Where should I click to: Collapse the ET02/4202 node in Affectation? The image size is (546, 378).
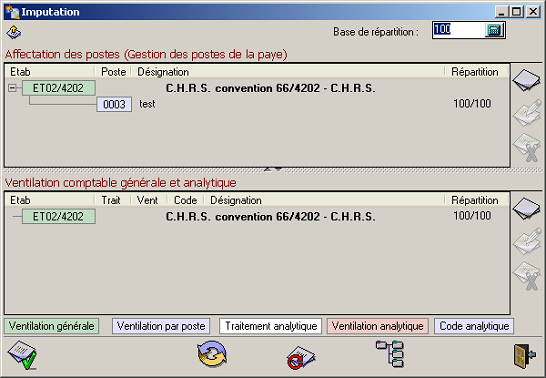point(12,88)
